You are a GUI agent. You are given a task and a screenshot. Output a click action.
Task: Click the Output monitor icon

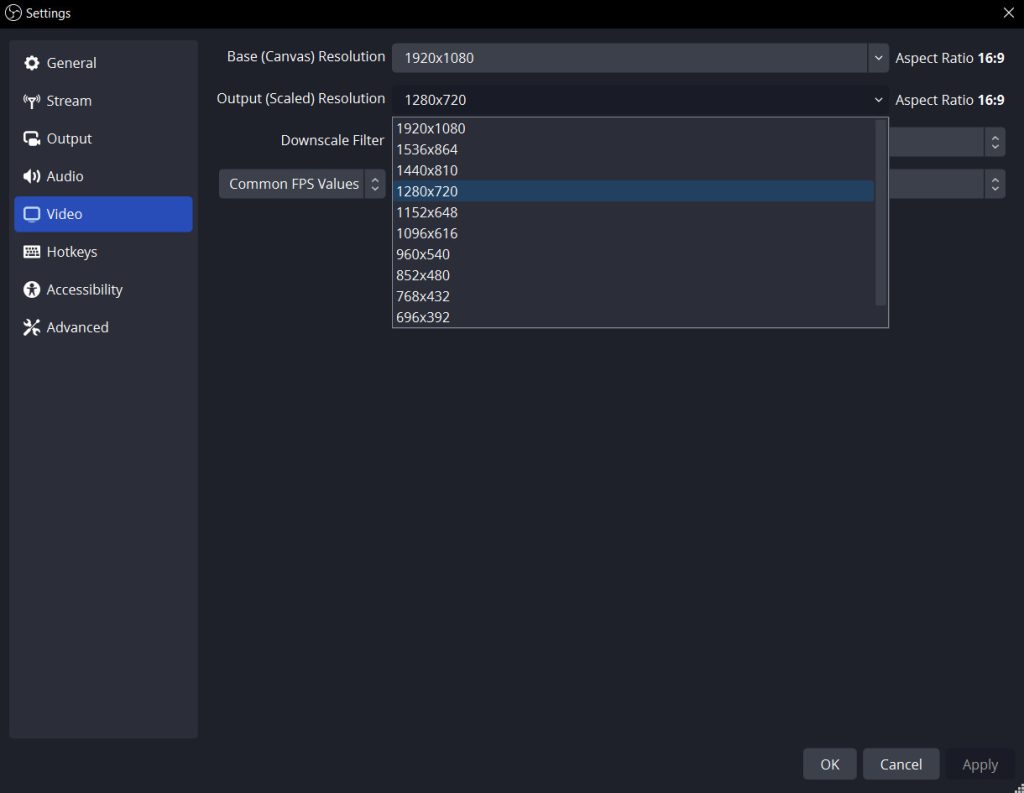coord(31,139)
